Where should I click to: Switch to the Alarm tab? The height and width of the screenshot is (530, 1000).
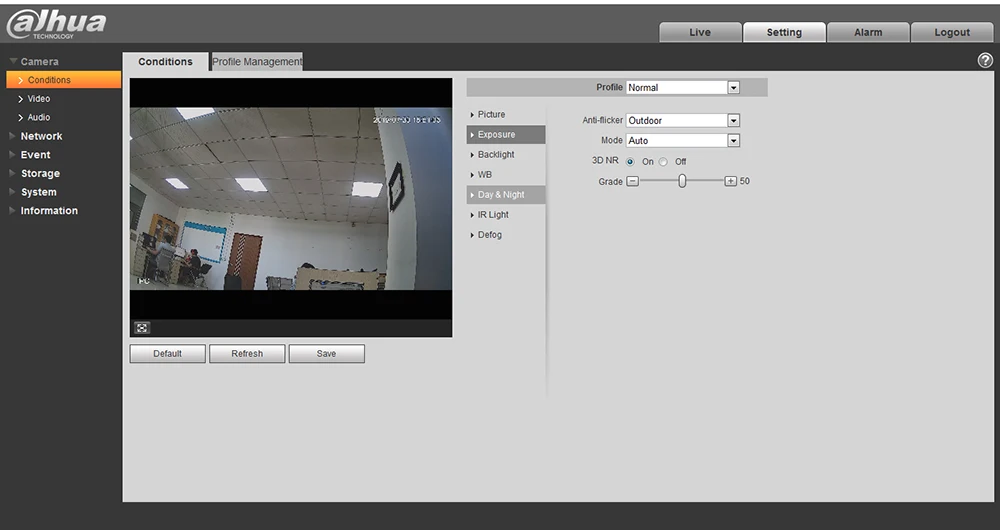coord(868,32)
